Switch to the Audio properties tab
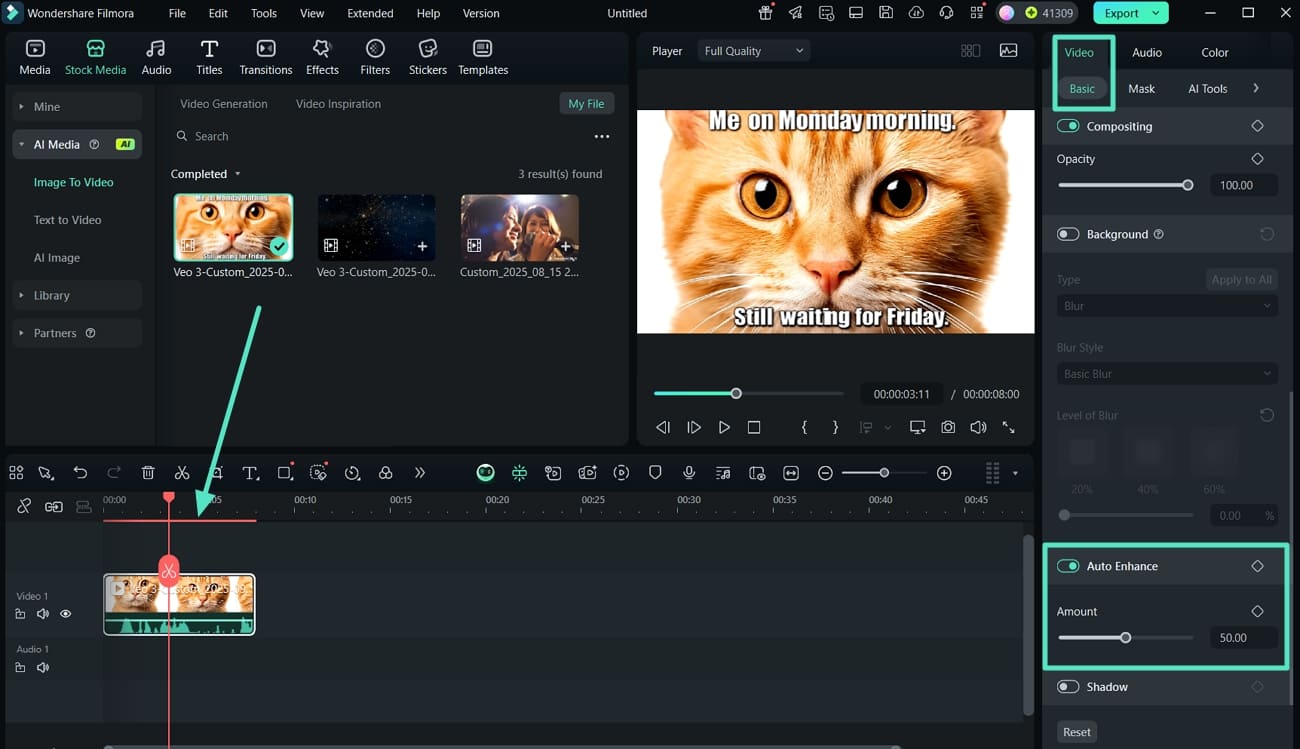The height and width of the screenshot is (749, 1300). 1147,52
